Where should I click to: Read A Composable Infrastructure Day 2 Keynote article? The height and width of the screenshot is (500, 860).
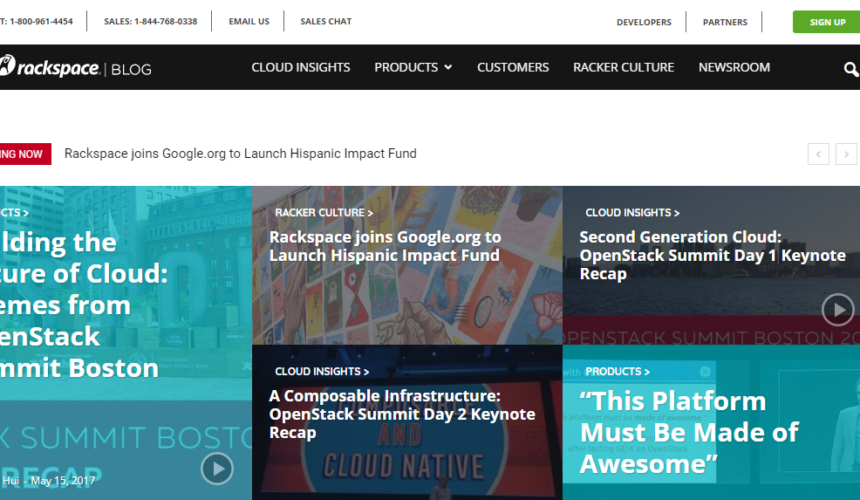pyautogui.click(x=402, y=414)
